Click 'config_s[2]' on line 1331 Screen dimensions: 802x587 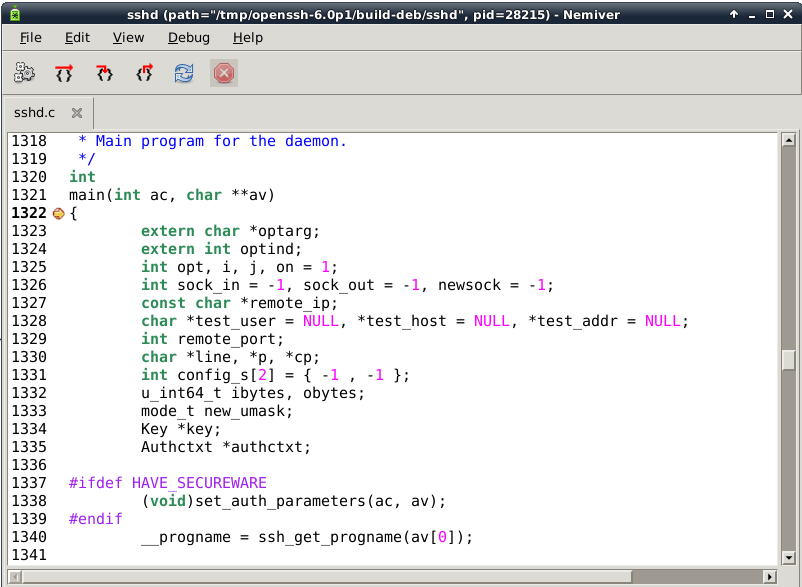[226, 375]
